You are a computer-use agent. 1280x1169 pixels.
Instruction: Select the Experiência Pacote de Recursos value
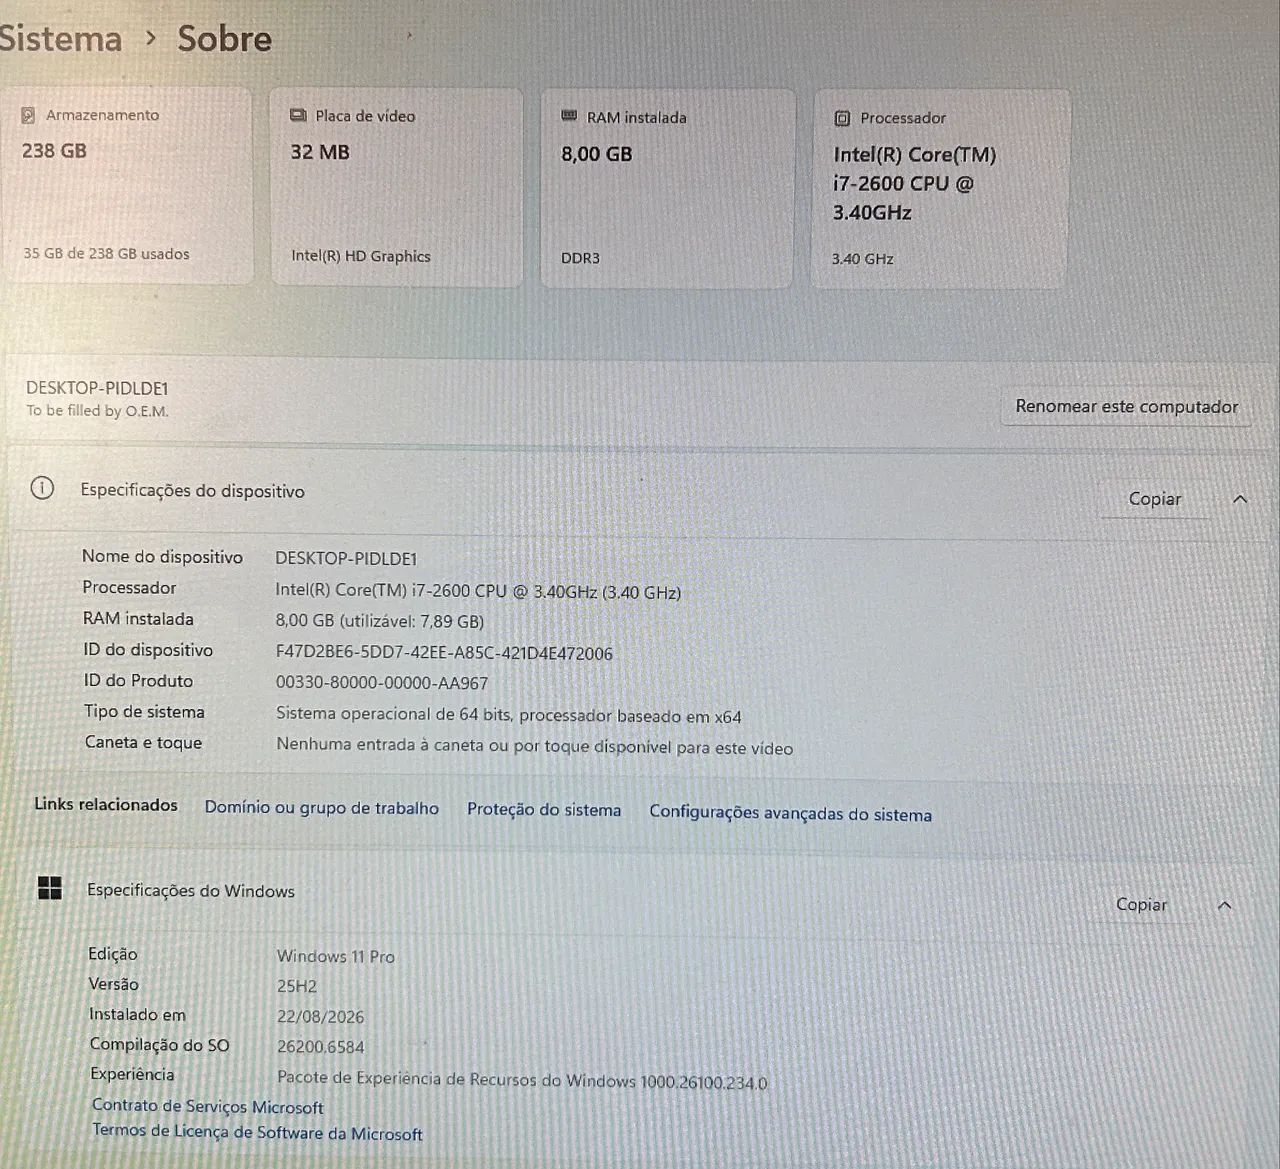(522, 1081)
